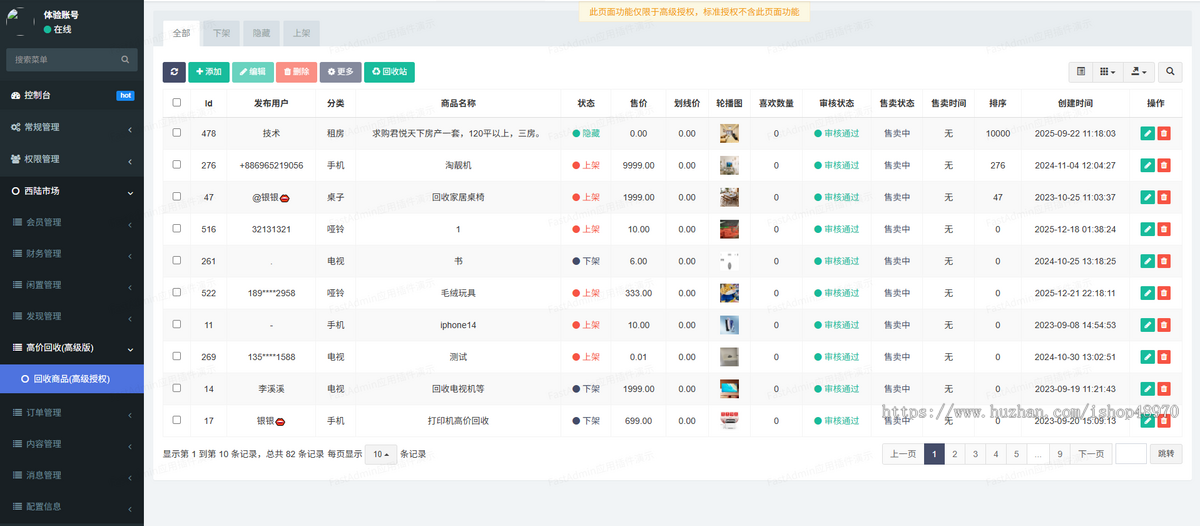The image size is (1200, 526).
Task: Check the box for row 261
Action: point(177,260)
